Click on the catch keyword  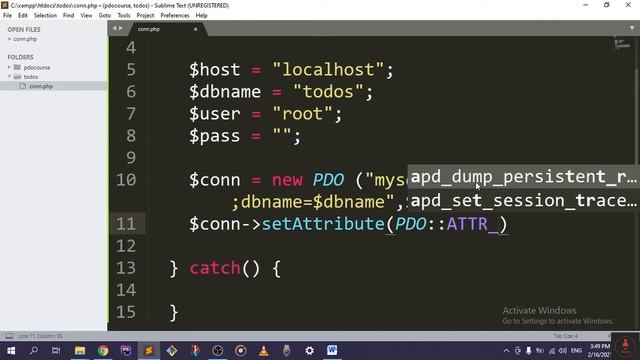pyautogui.click(x=215, y=268)
